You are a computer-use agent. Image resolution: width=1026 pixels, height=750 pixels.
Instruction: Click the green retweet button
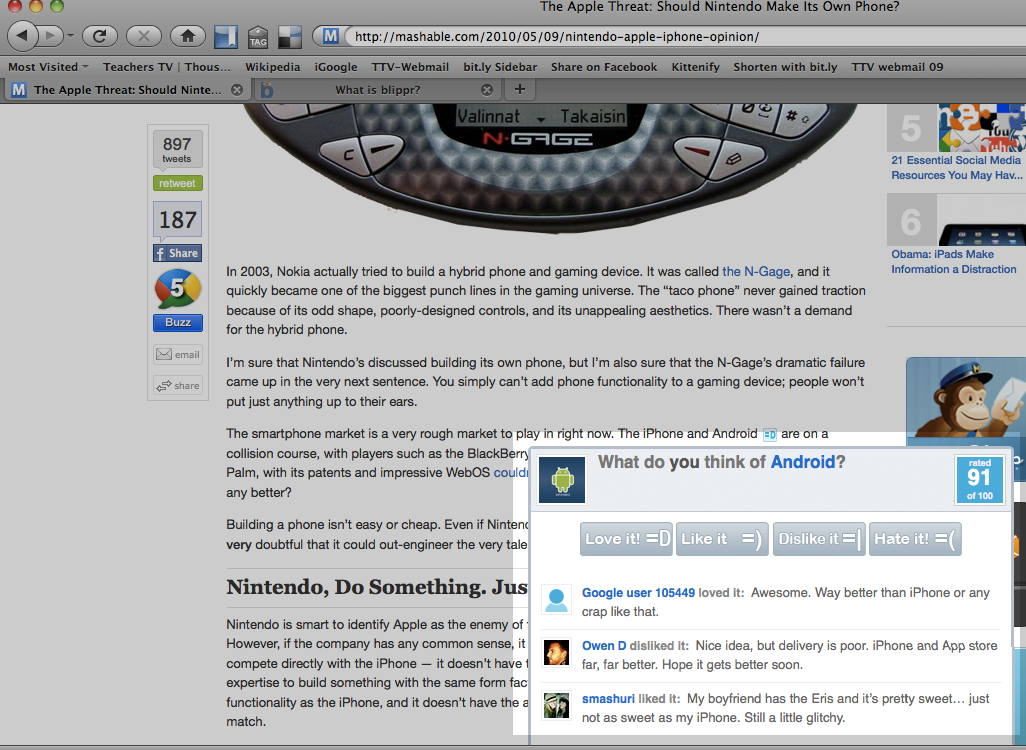coord(177,183)
